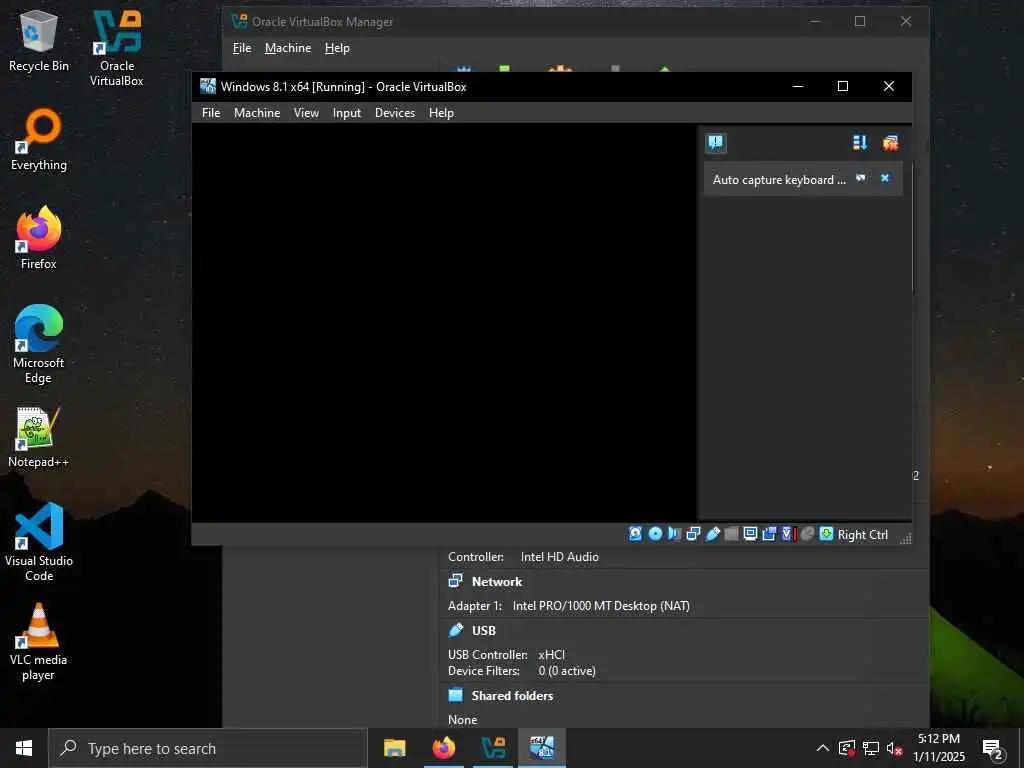Maximize the Windows 8.1 VM window
1024x768 pixels.
click(843, 86)
